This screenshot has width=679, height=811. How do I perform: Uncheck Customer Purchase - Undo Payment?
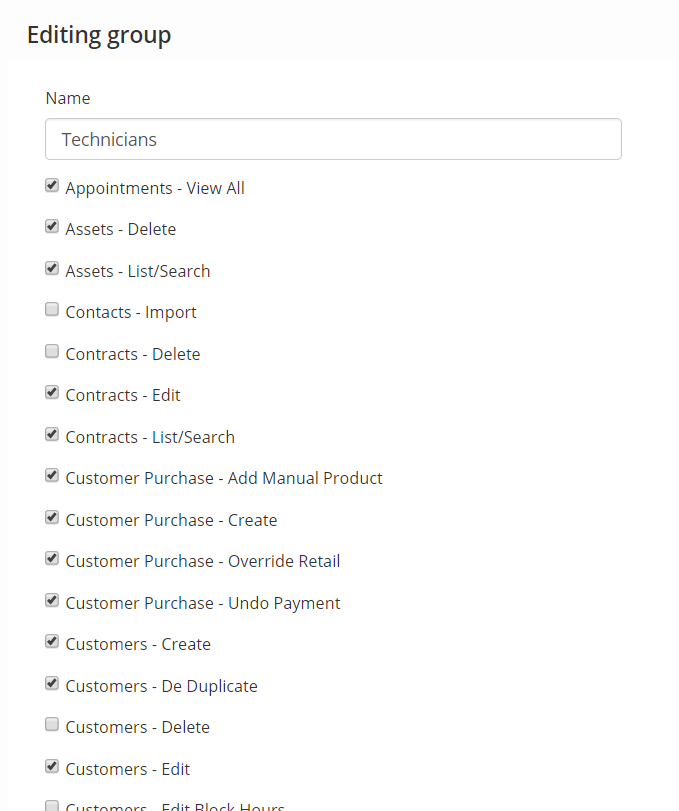click(x=52, y=600)
